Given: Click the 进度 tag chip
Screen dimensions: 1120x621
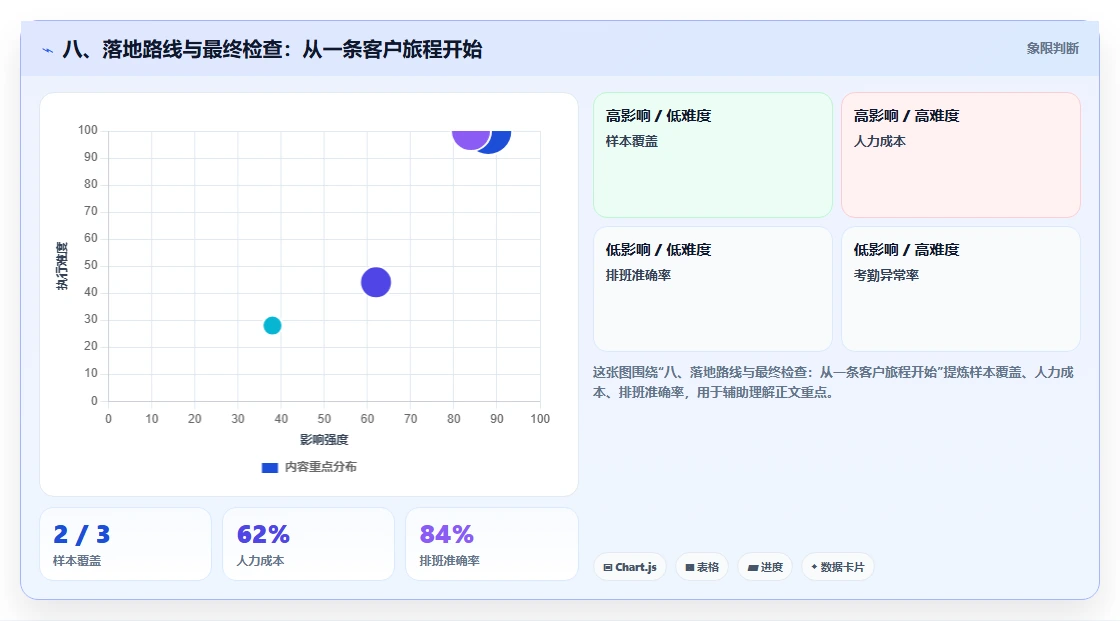Looking at the screenshot, I should coord(765,567).
